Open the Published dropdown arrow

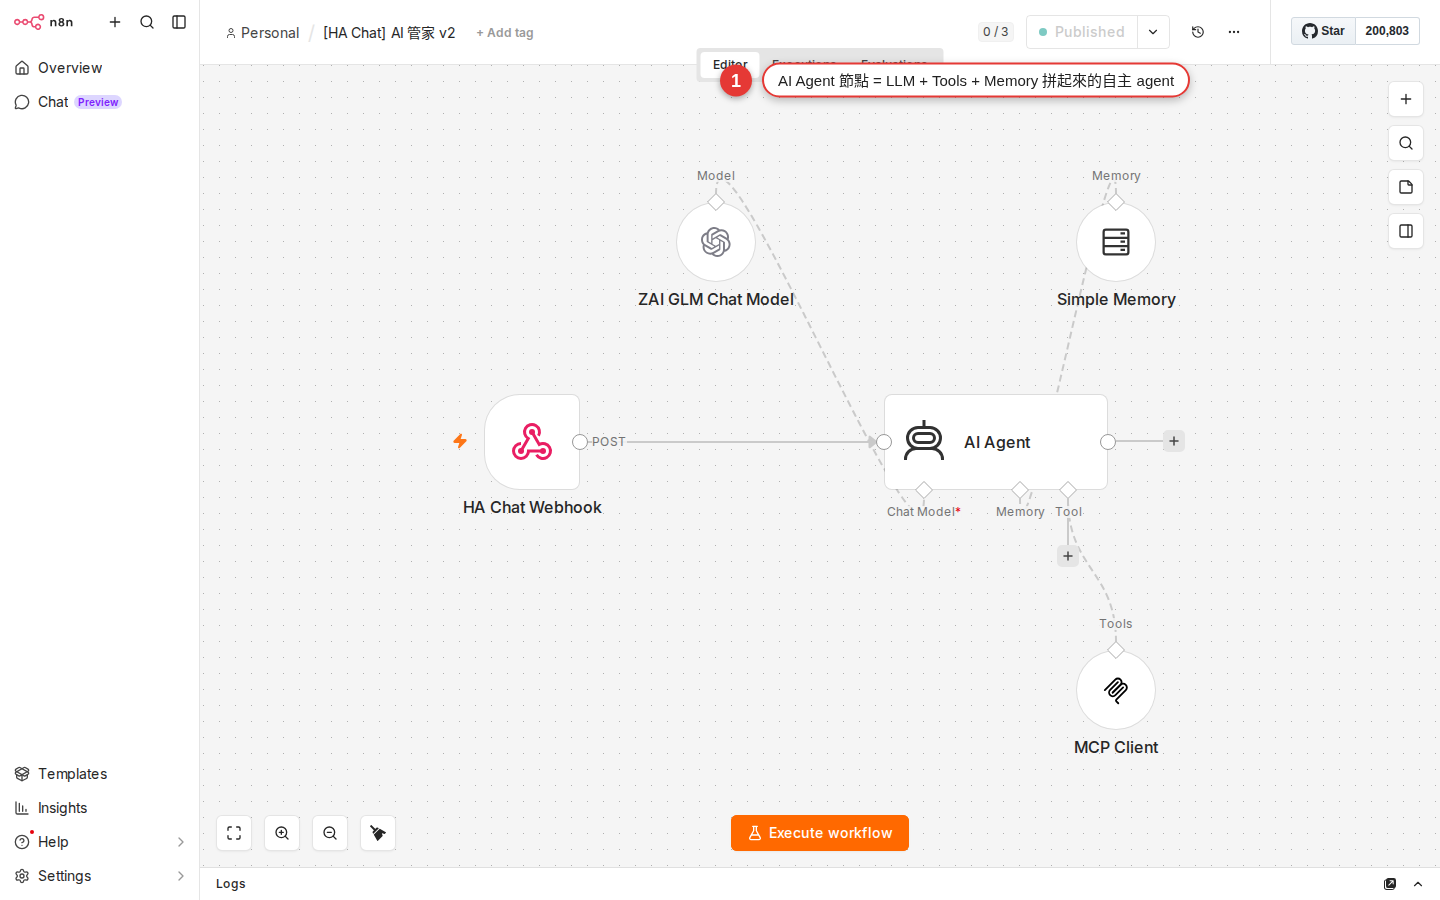click(x=1153, y=32)
